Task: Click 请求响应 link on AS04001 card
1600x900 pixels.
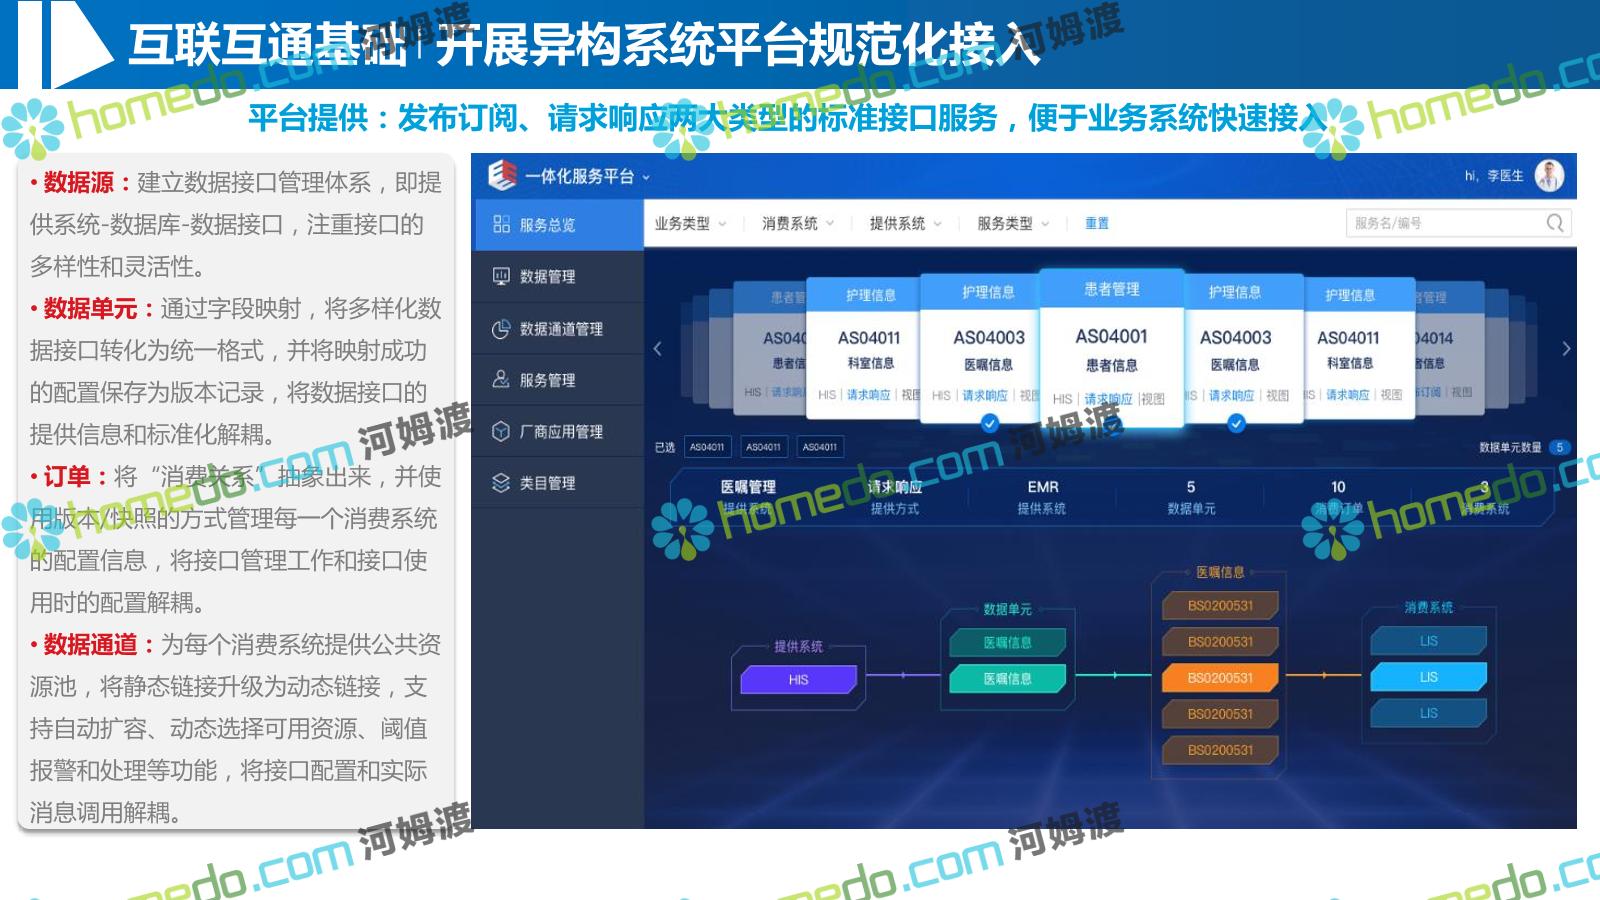Action: (1108, 399)
